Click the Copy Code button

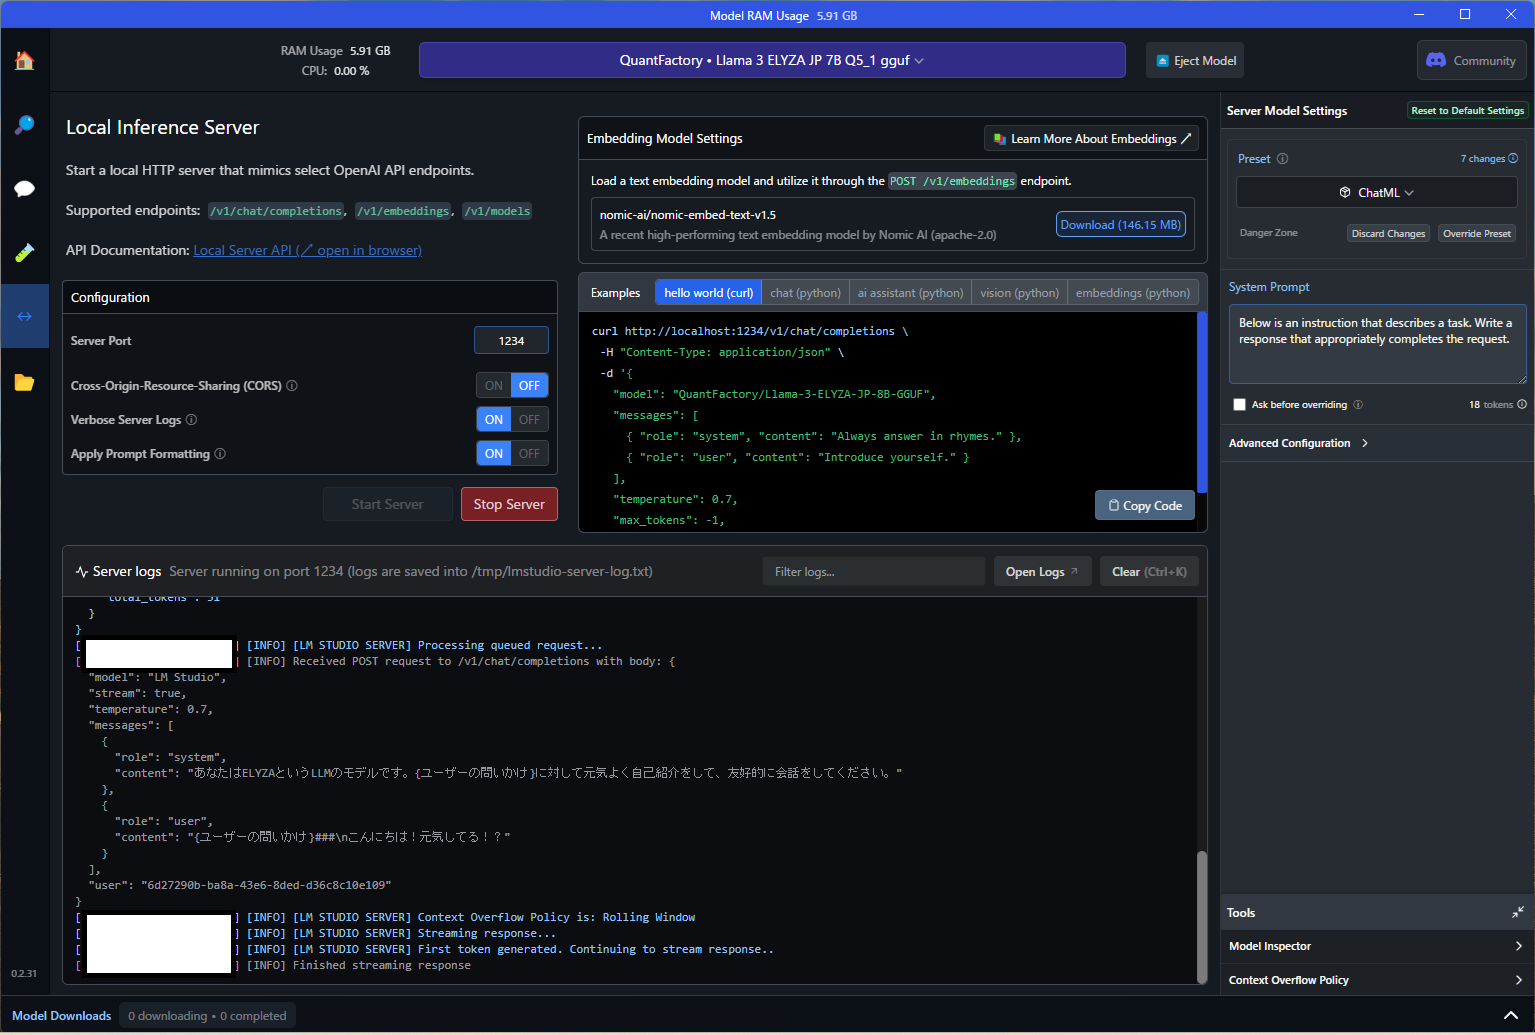pos(1145,506)
